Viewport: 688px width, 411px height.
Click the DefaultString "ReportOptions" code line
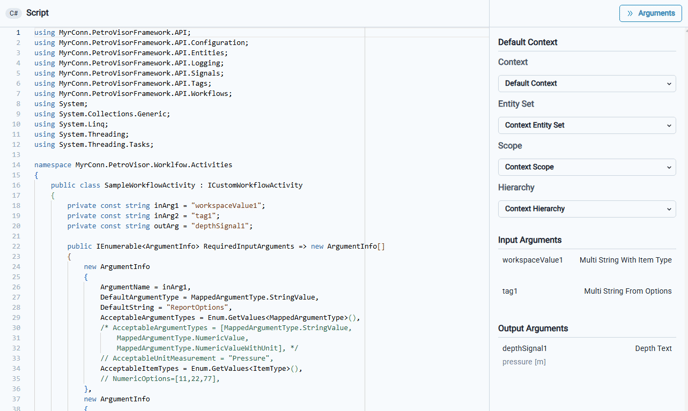(x=171, y=307)
